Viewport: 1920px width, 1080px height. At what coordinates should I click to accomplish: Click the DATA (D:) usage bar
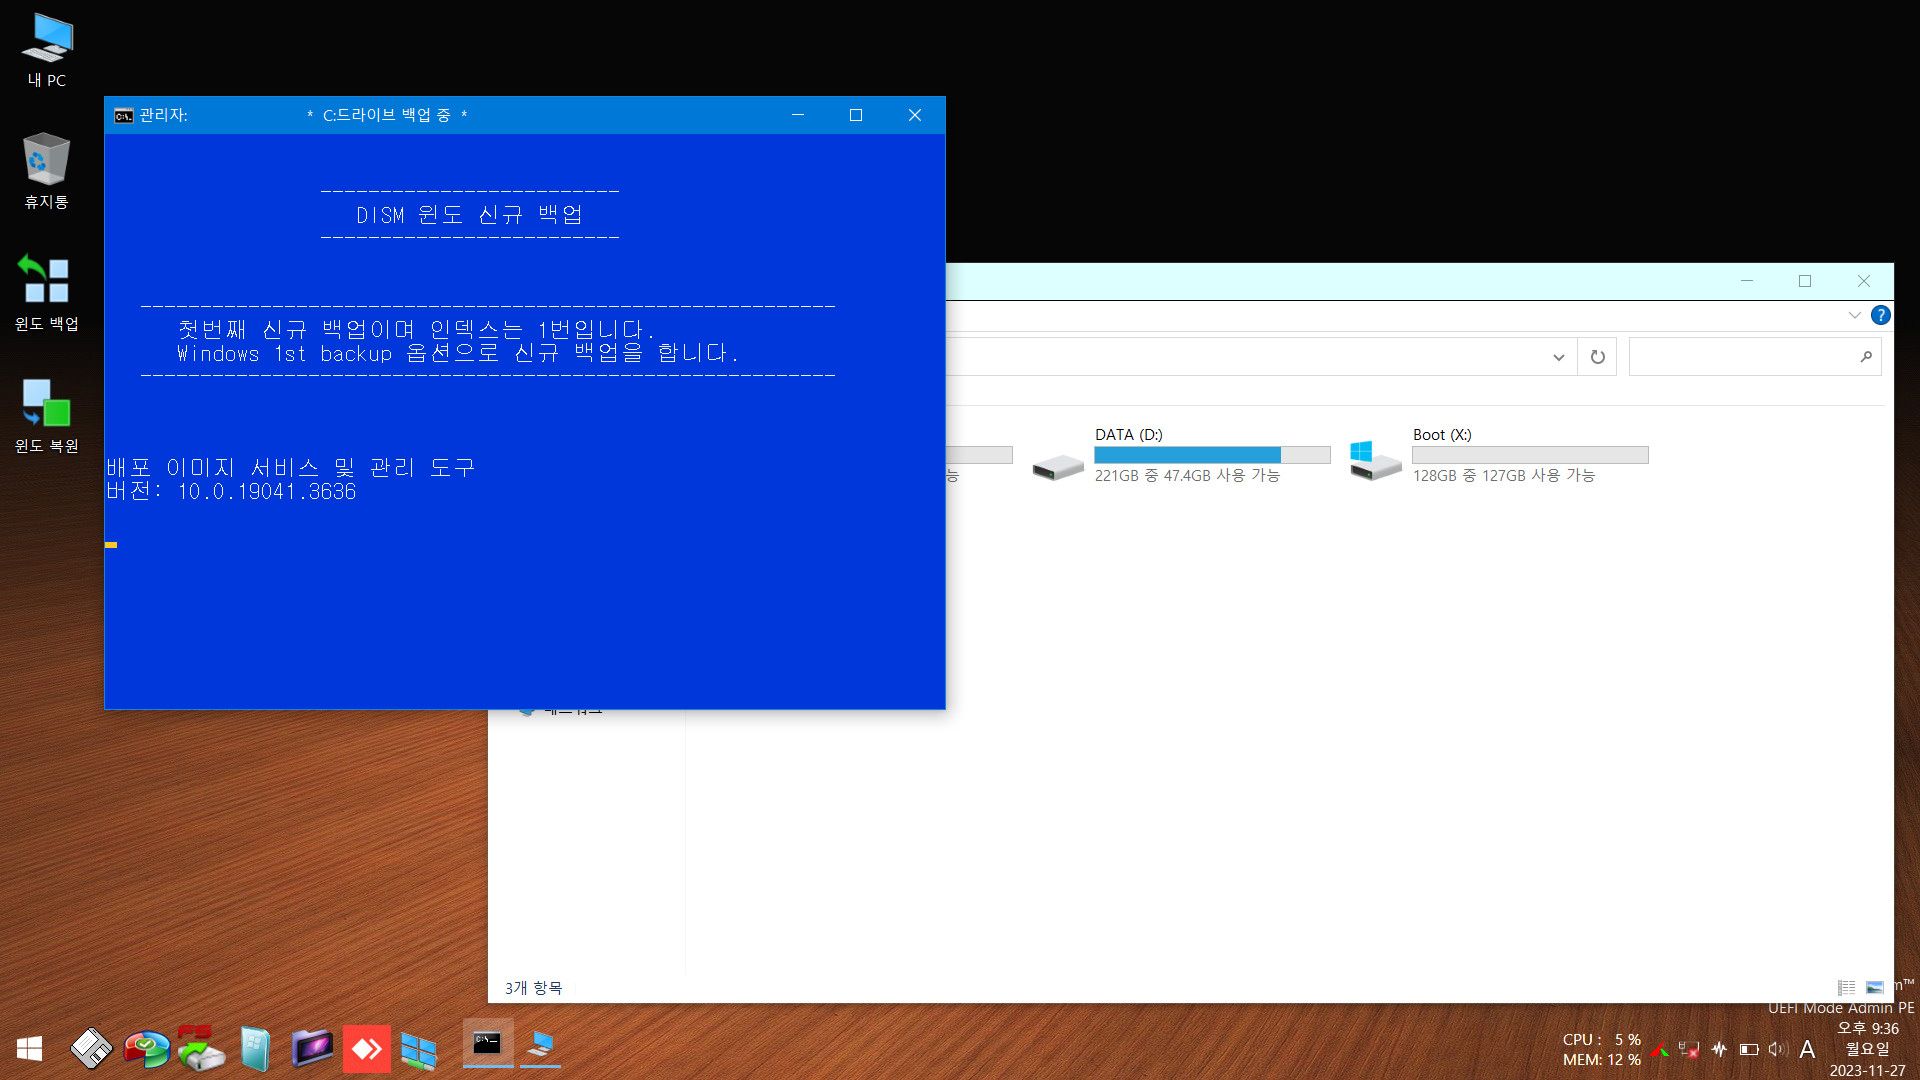[x=1212, y=455]
